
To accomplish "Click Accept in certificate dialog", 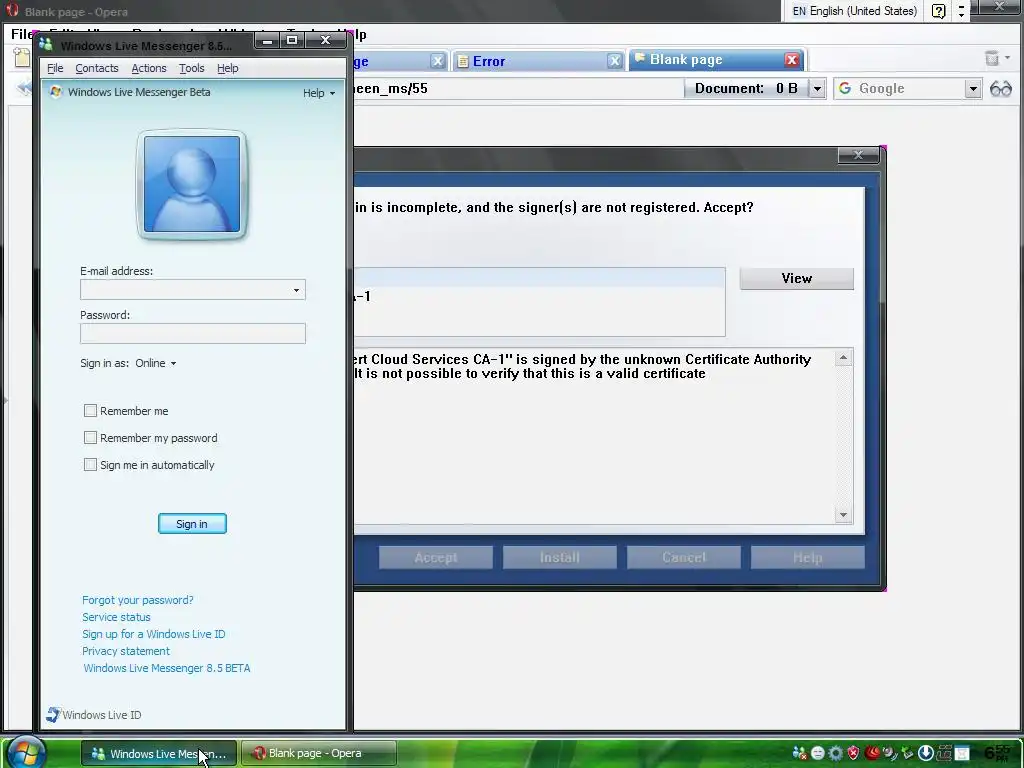I will tap(436, 557).
